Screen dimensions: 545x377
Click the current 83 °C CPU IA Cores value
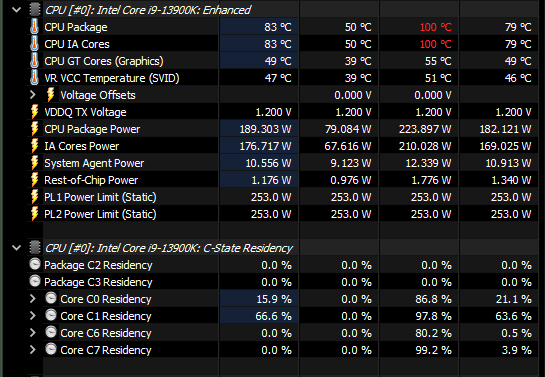[x=277, y=44]
